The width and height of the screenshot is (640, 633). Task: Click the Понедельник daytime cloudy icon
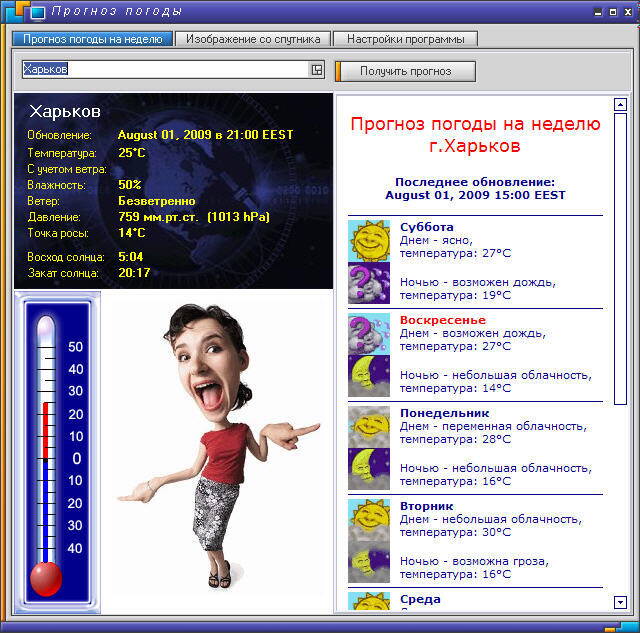click(x=368, y=426)
